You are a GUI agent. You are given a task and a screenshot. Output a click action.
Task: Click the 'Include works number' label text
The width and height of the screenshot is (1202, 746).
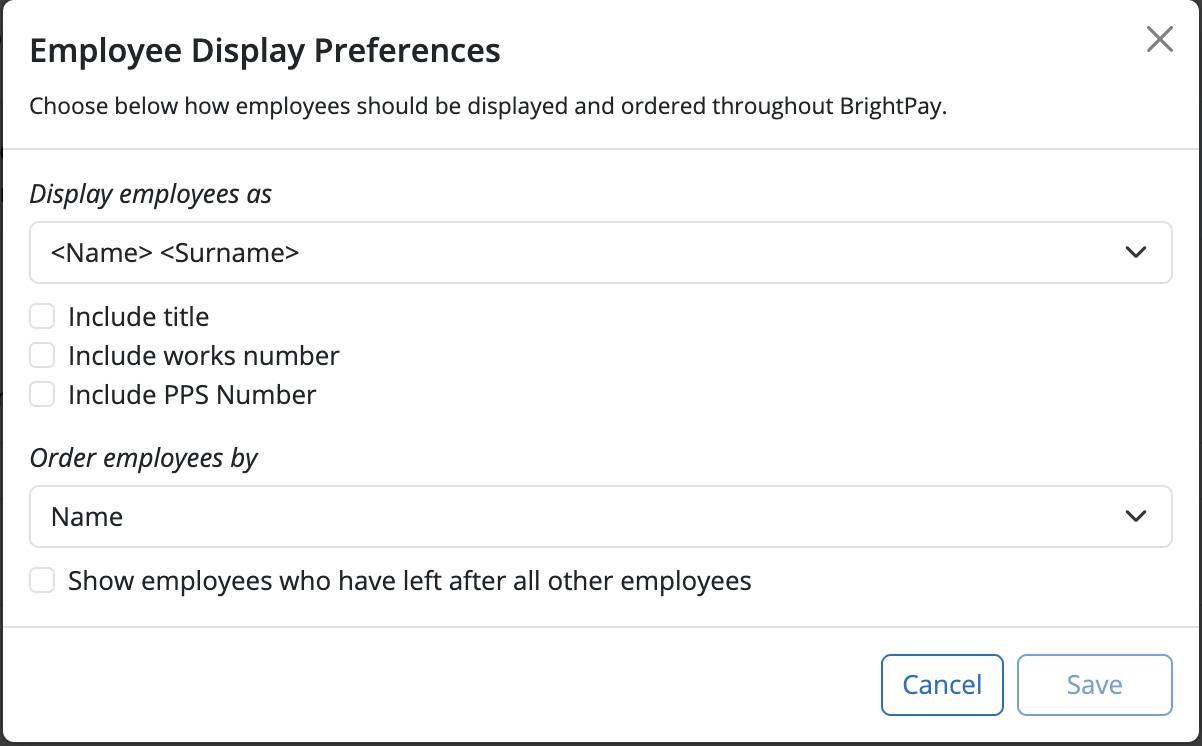click(204, 355)
